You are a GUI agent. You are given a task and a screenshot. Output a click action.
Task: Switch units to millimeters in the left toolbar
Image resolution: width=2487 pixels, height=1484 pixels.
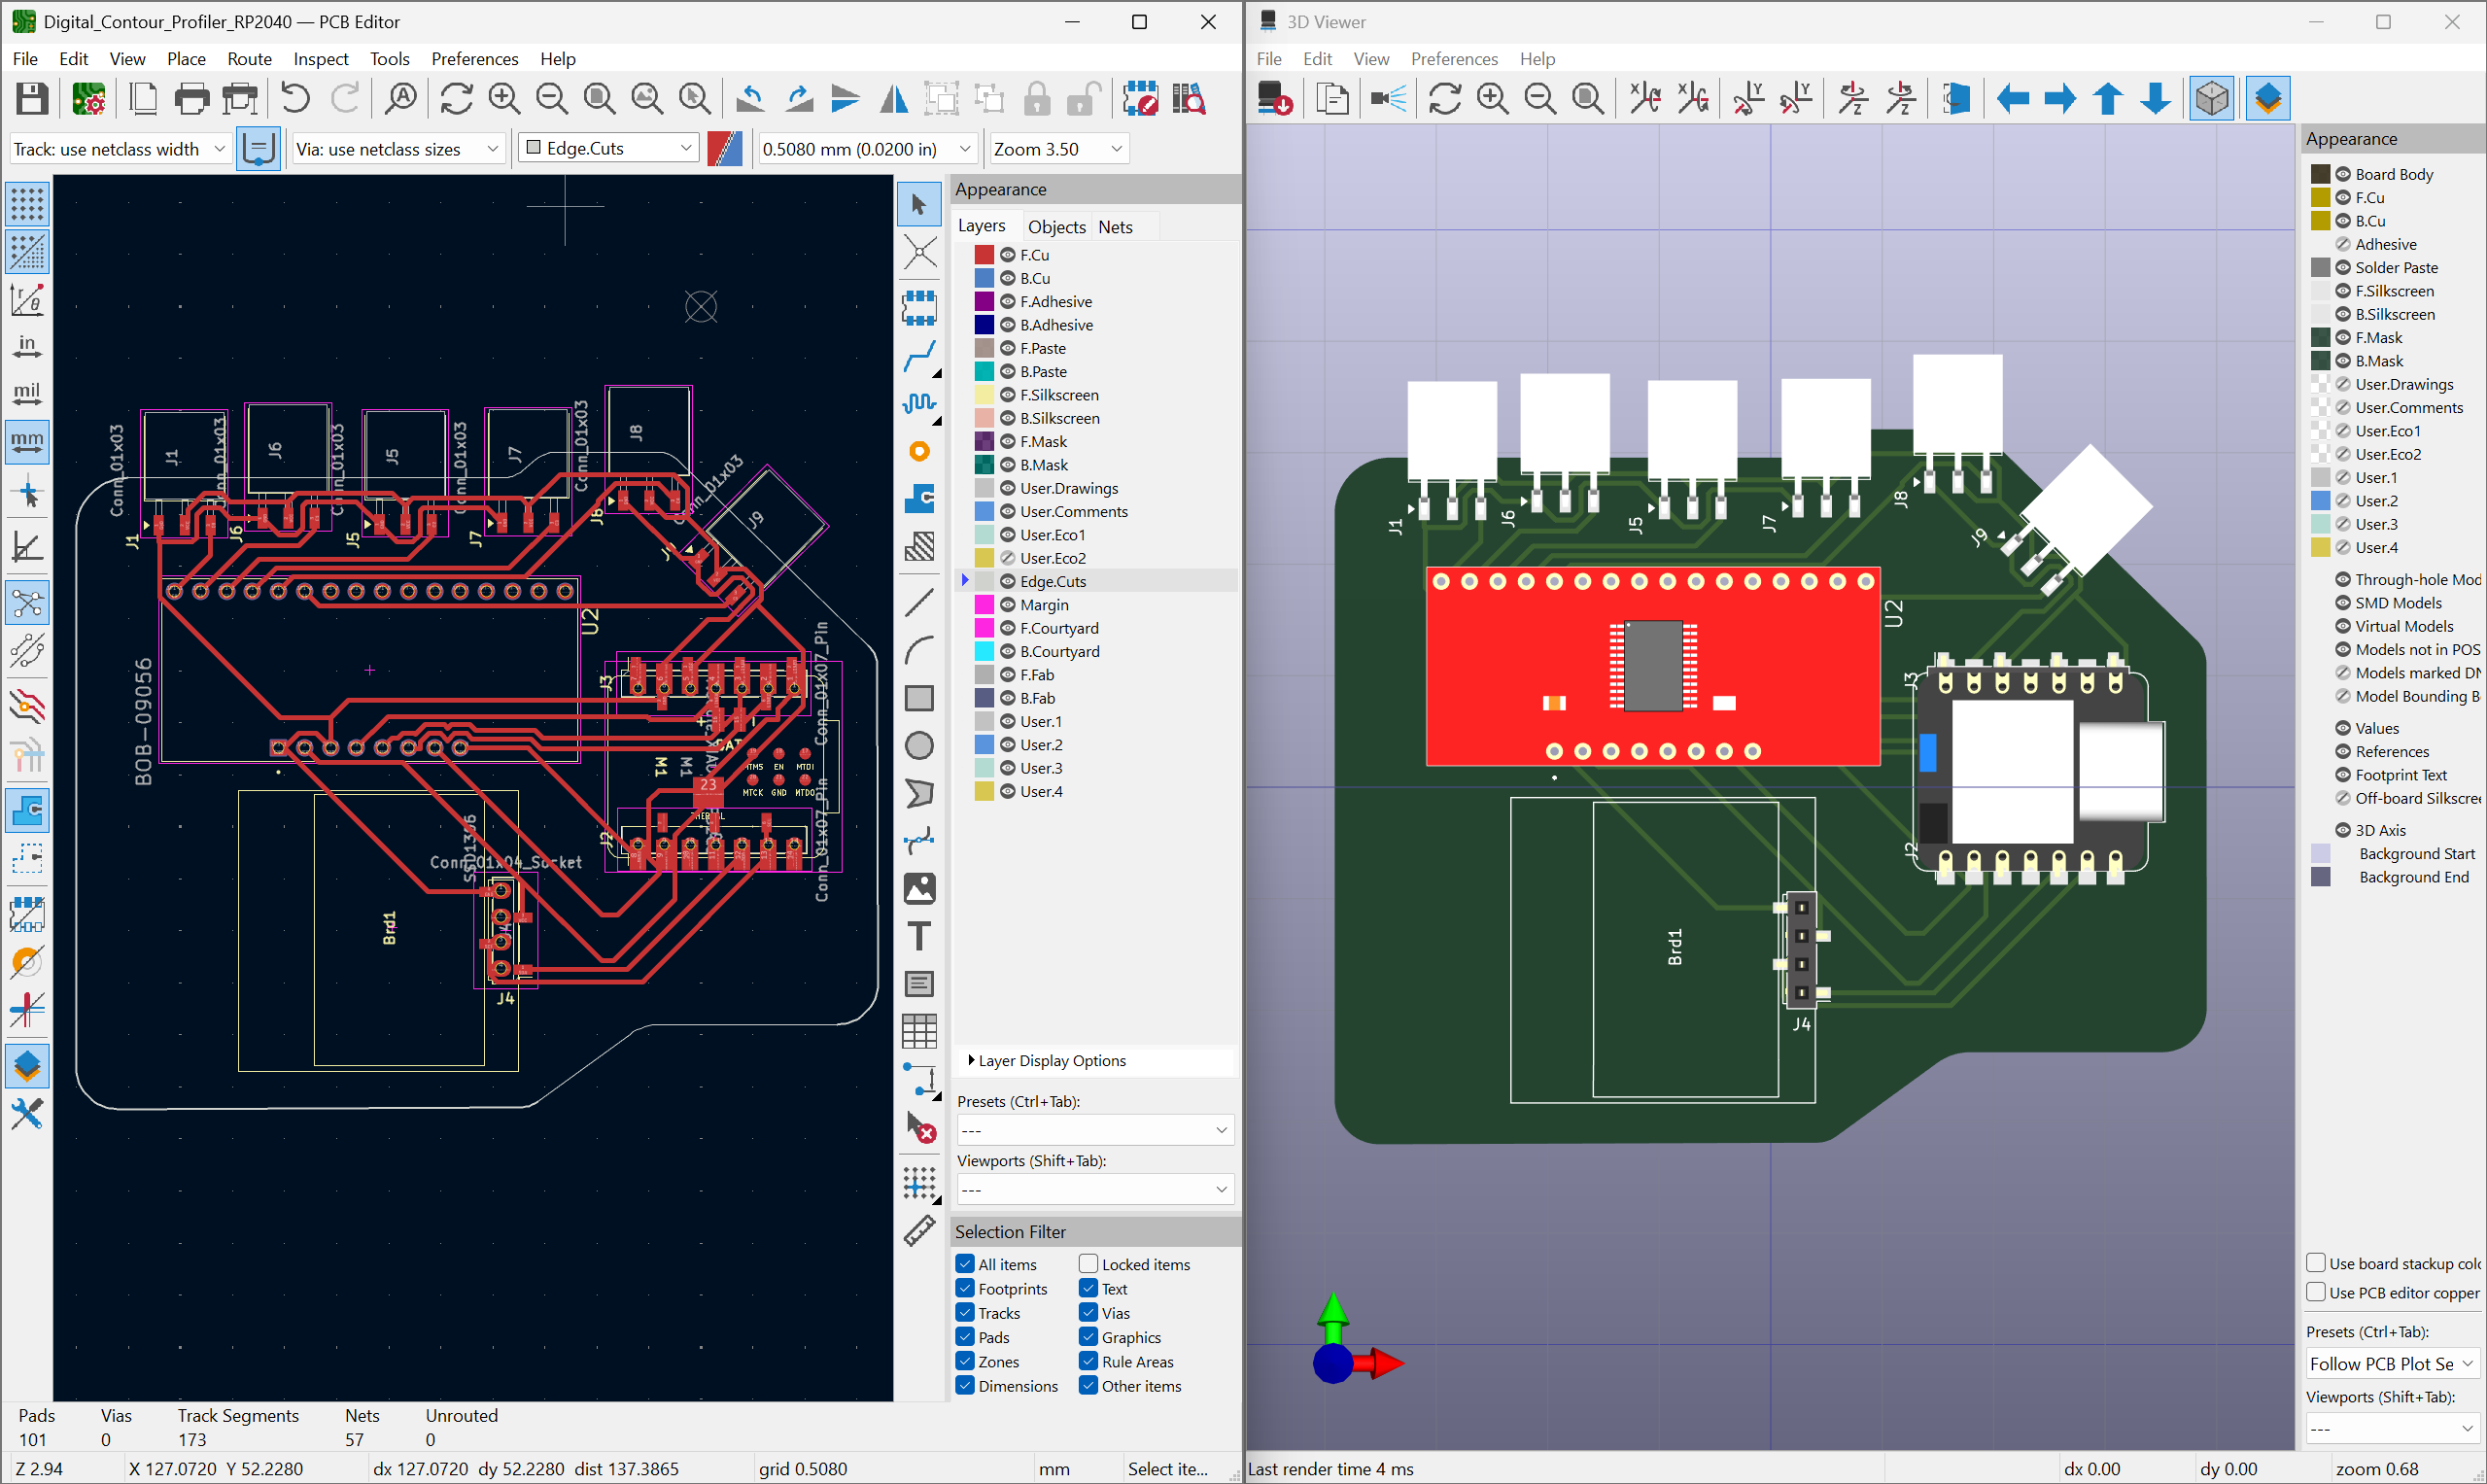coord(27,442)
